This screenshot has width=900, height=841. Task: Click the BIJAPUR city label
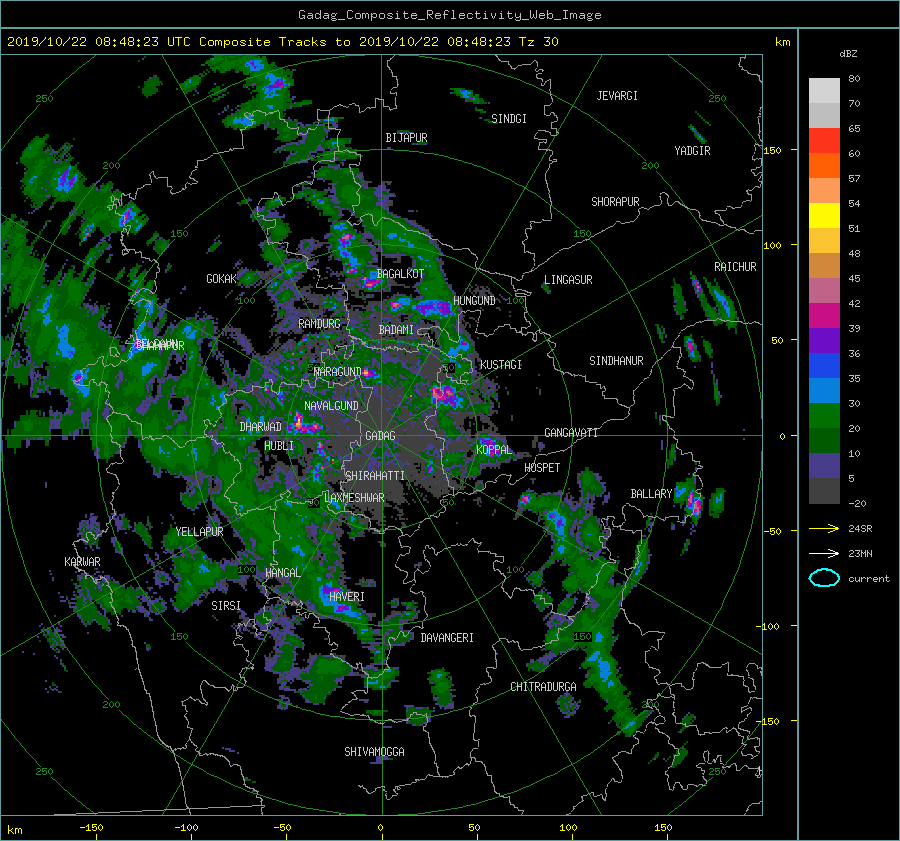click(x=406, y=138)
